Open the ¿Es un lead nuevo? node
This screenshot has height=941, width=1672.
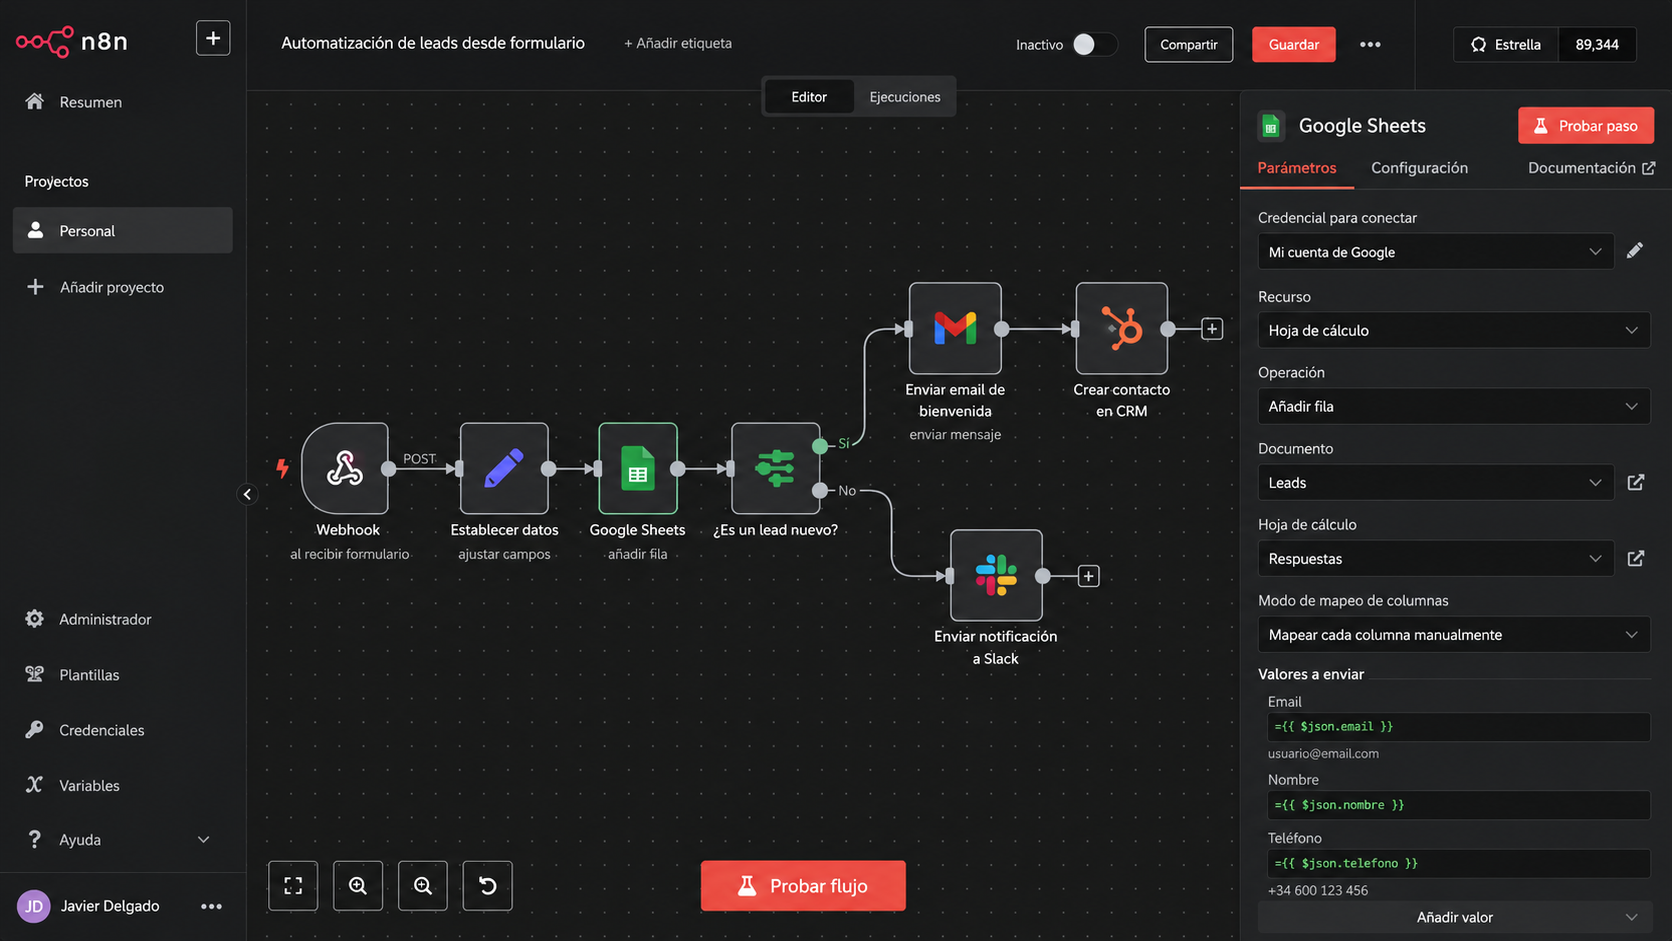pyautogui.click(x=775, y=468)
